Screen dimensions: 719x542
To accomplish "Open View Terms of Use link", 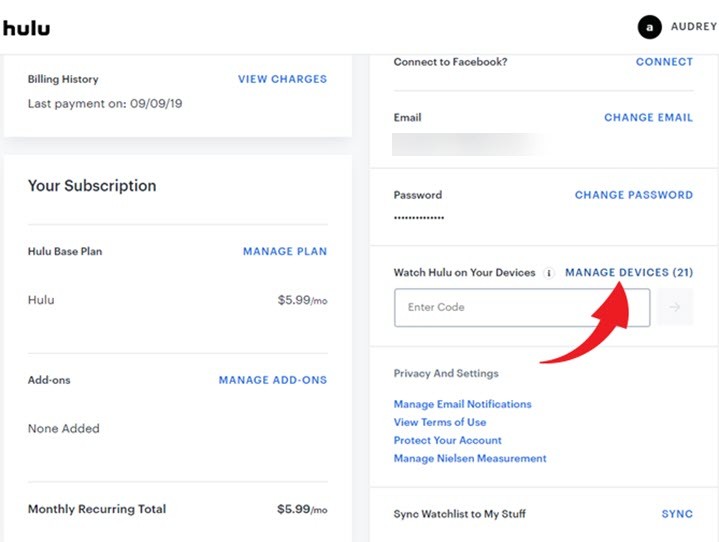I will [440, 422].
